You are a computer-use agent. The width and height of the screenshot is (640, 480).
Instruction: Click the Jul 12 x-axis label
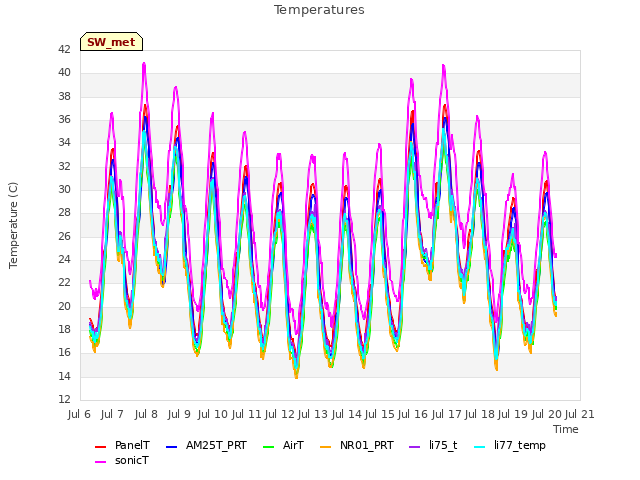tap(280, 414)
